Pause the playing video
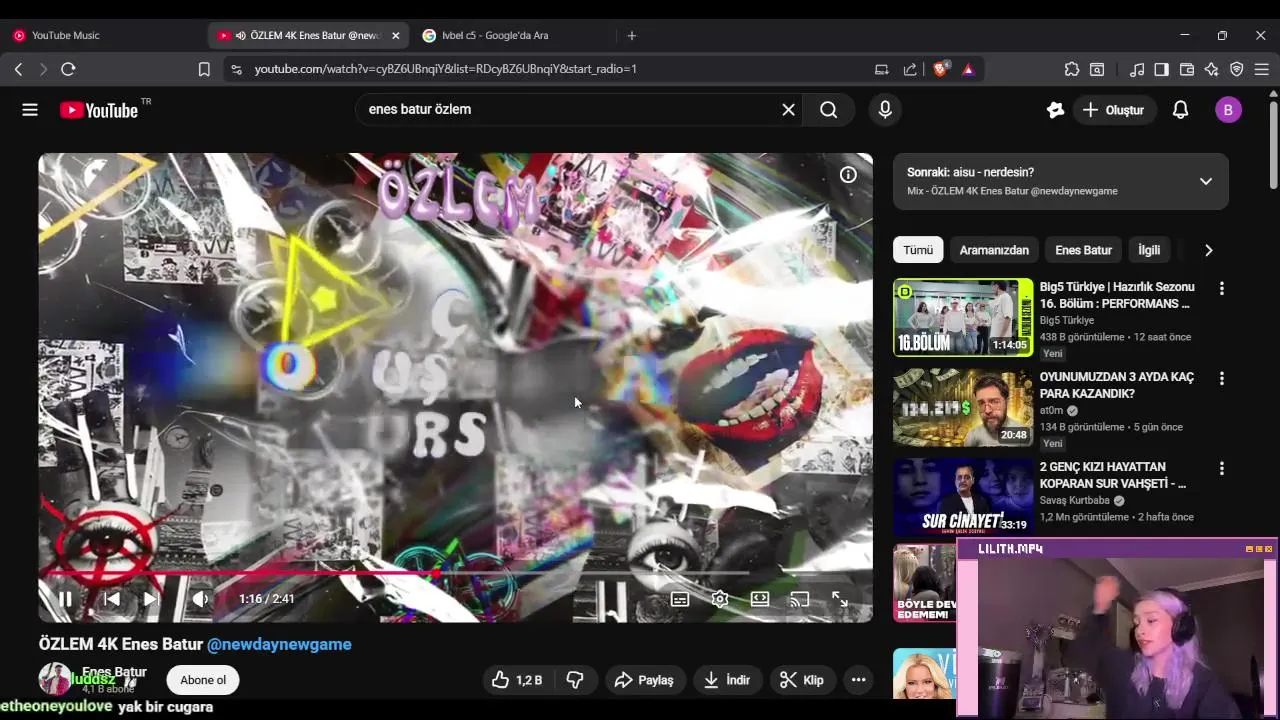Screen dimensions: 1280x720 pos(65,599)
